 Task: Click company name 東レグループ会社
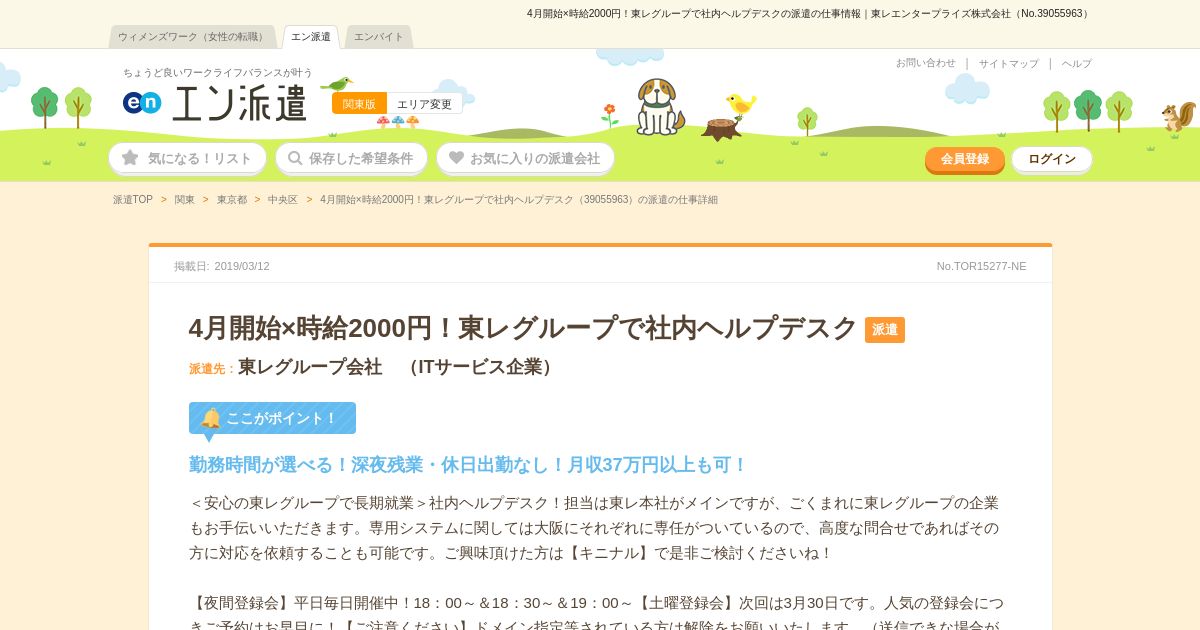coord(310,367)
